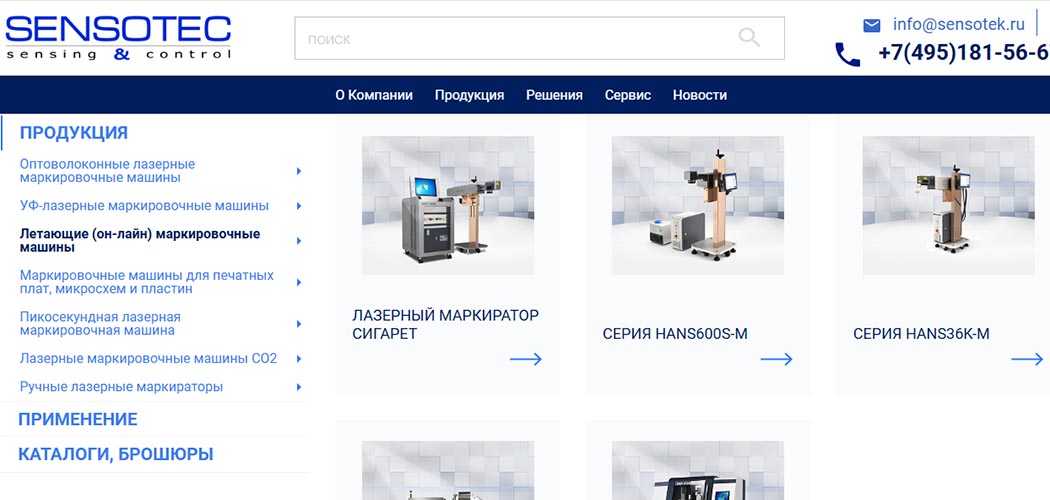
Task: Click the СЕРИЯ HANS600S-M title
Action: click(x=675, y=333)
